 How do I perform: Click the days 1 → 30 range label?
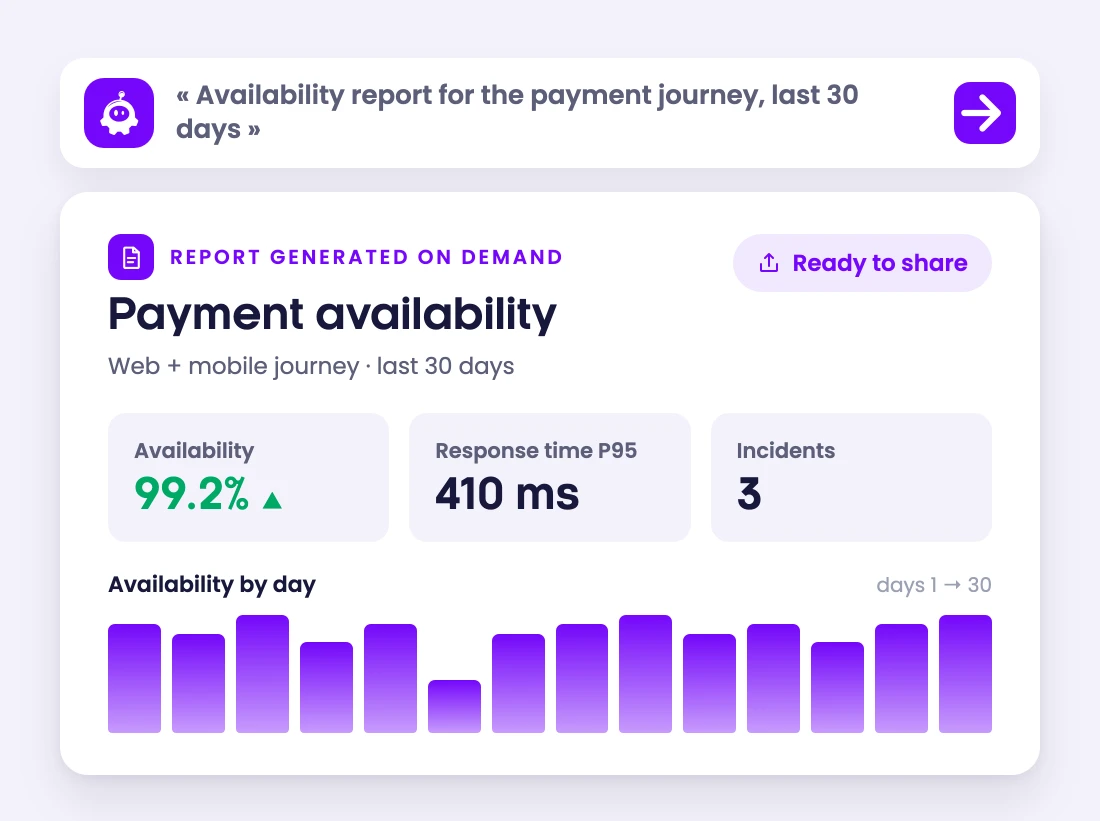tap(934, 585)
